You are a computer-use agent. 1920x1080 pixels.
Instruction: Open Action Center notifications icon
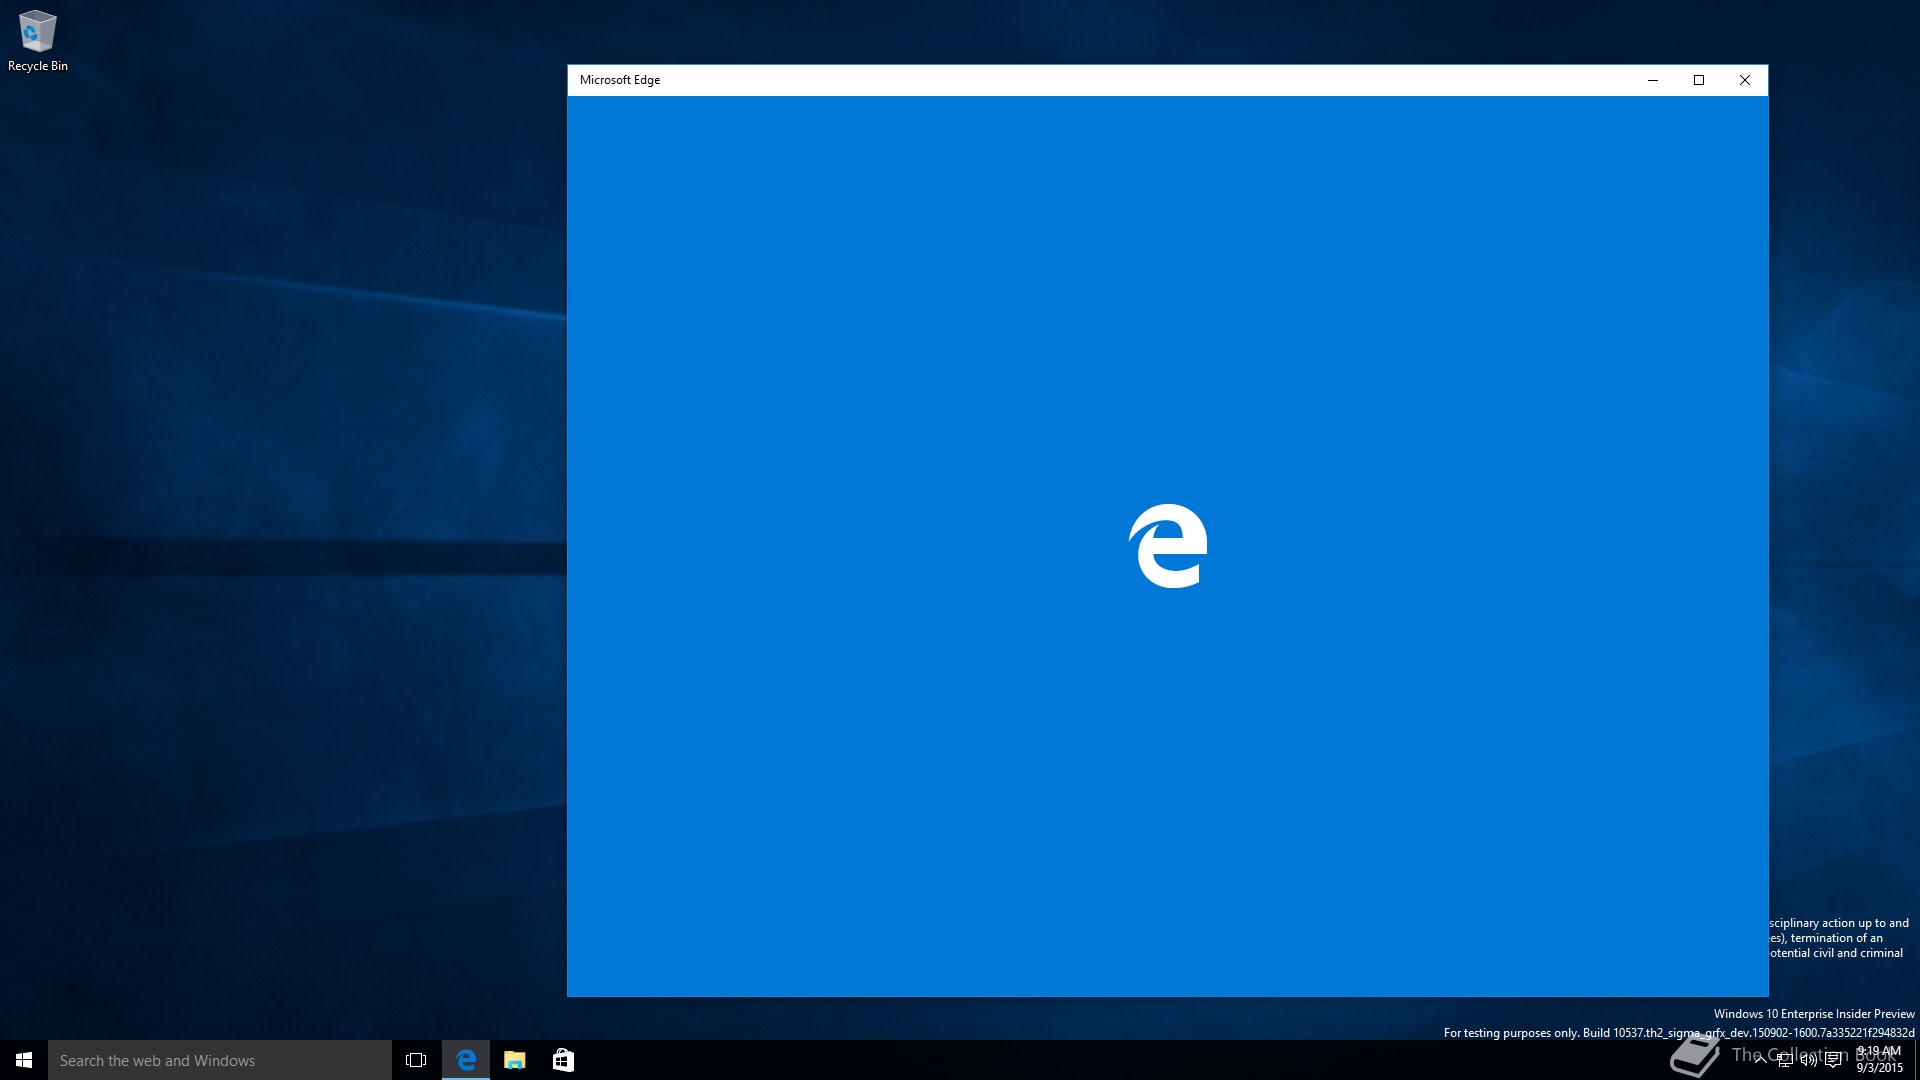[1833, 1060]
